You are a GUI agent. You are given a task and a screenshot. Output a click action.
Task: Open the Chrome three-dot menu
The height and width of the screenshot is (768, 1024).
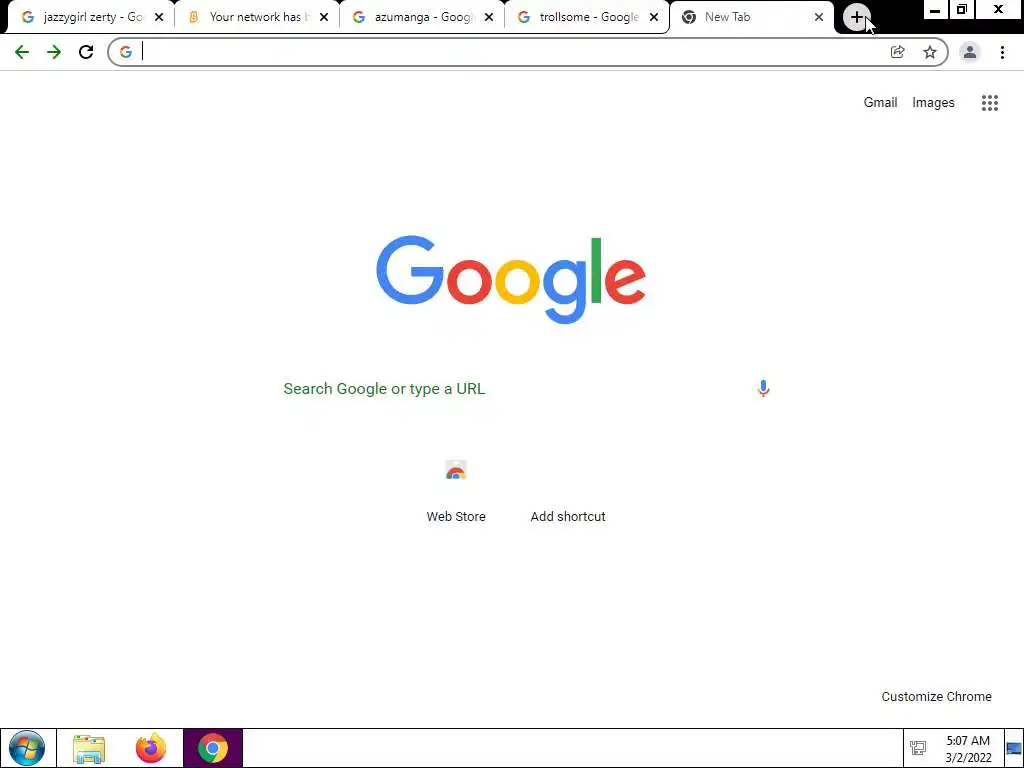click(x=1002, y=52)
